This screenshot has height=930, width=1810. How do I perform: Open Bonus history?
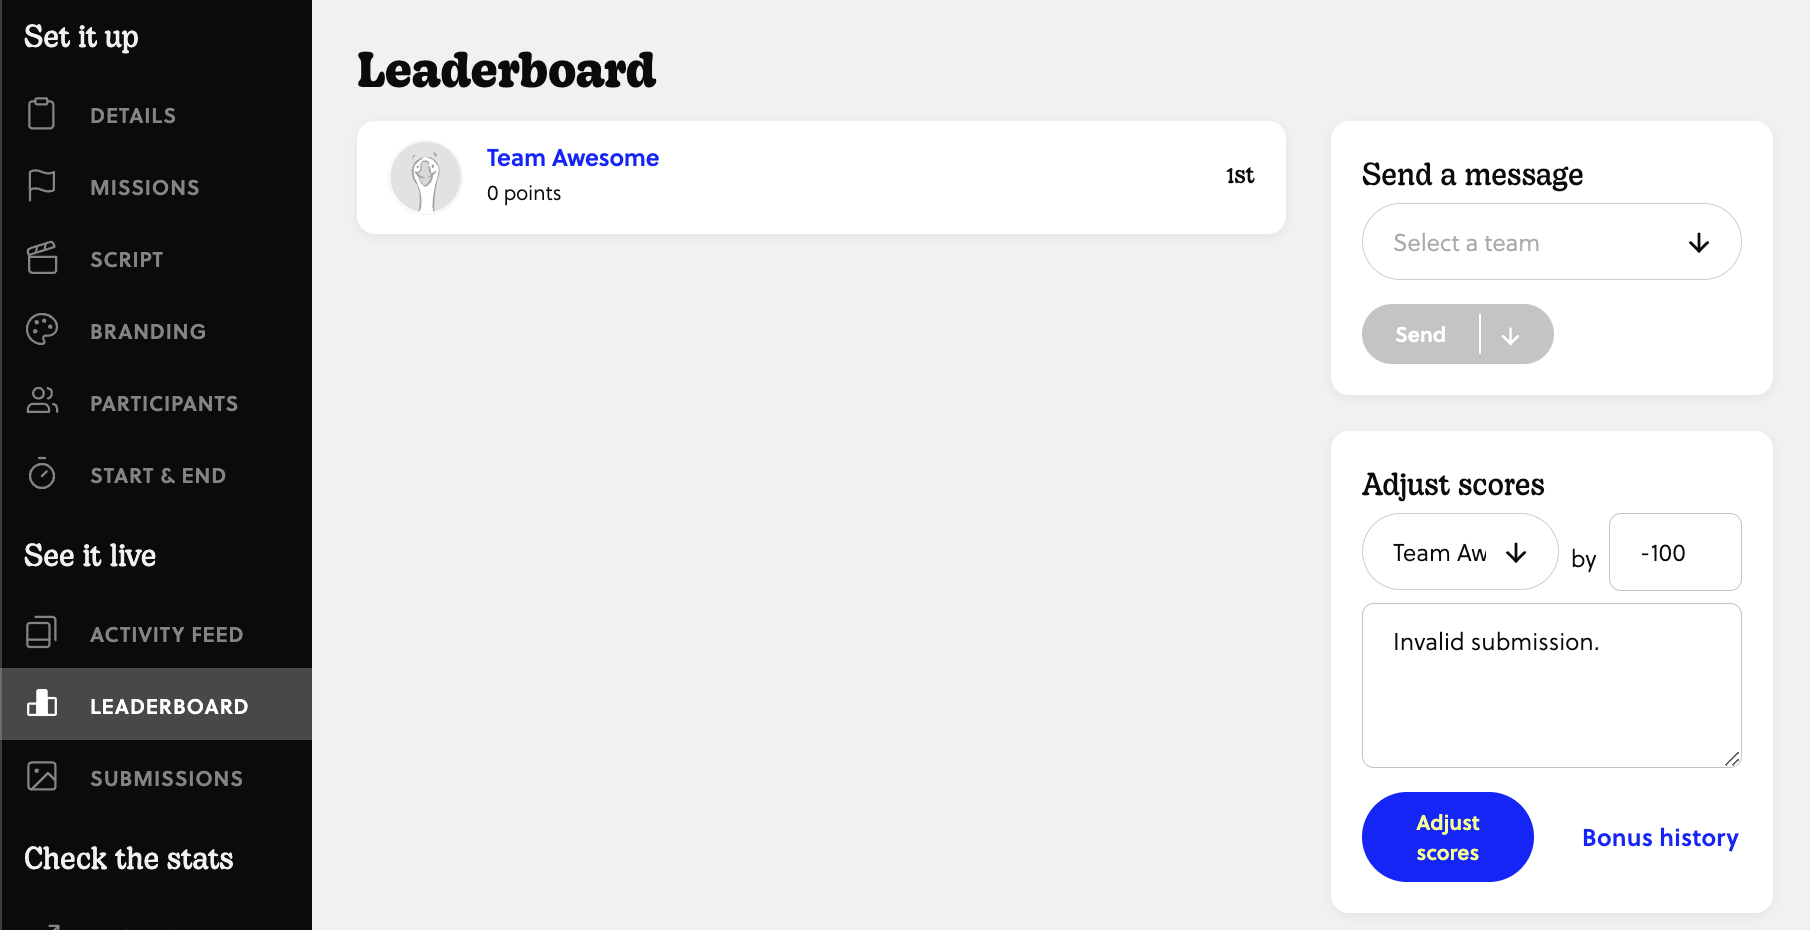(x=1660, y=837)
